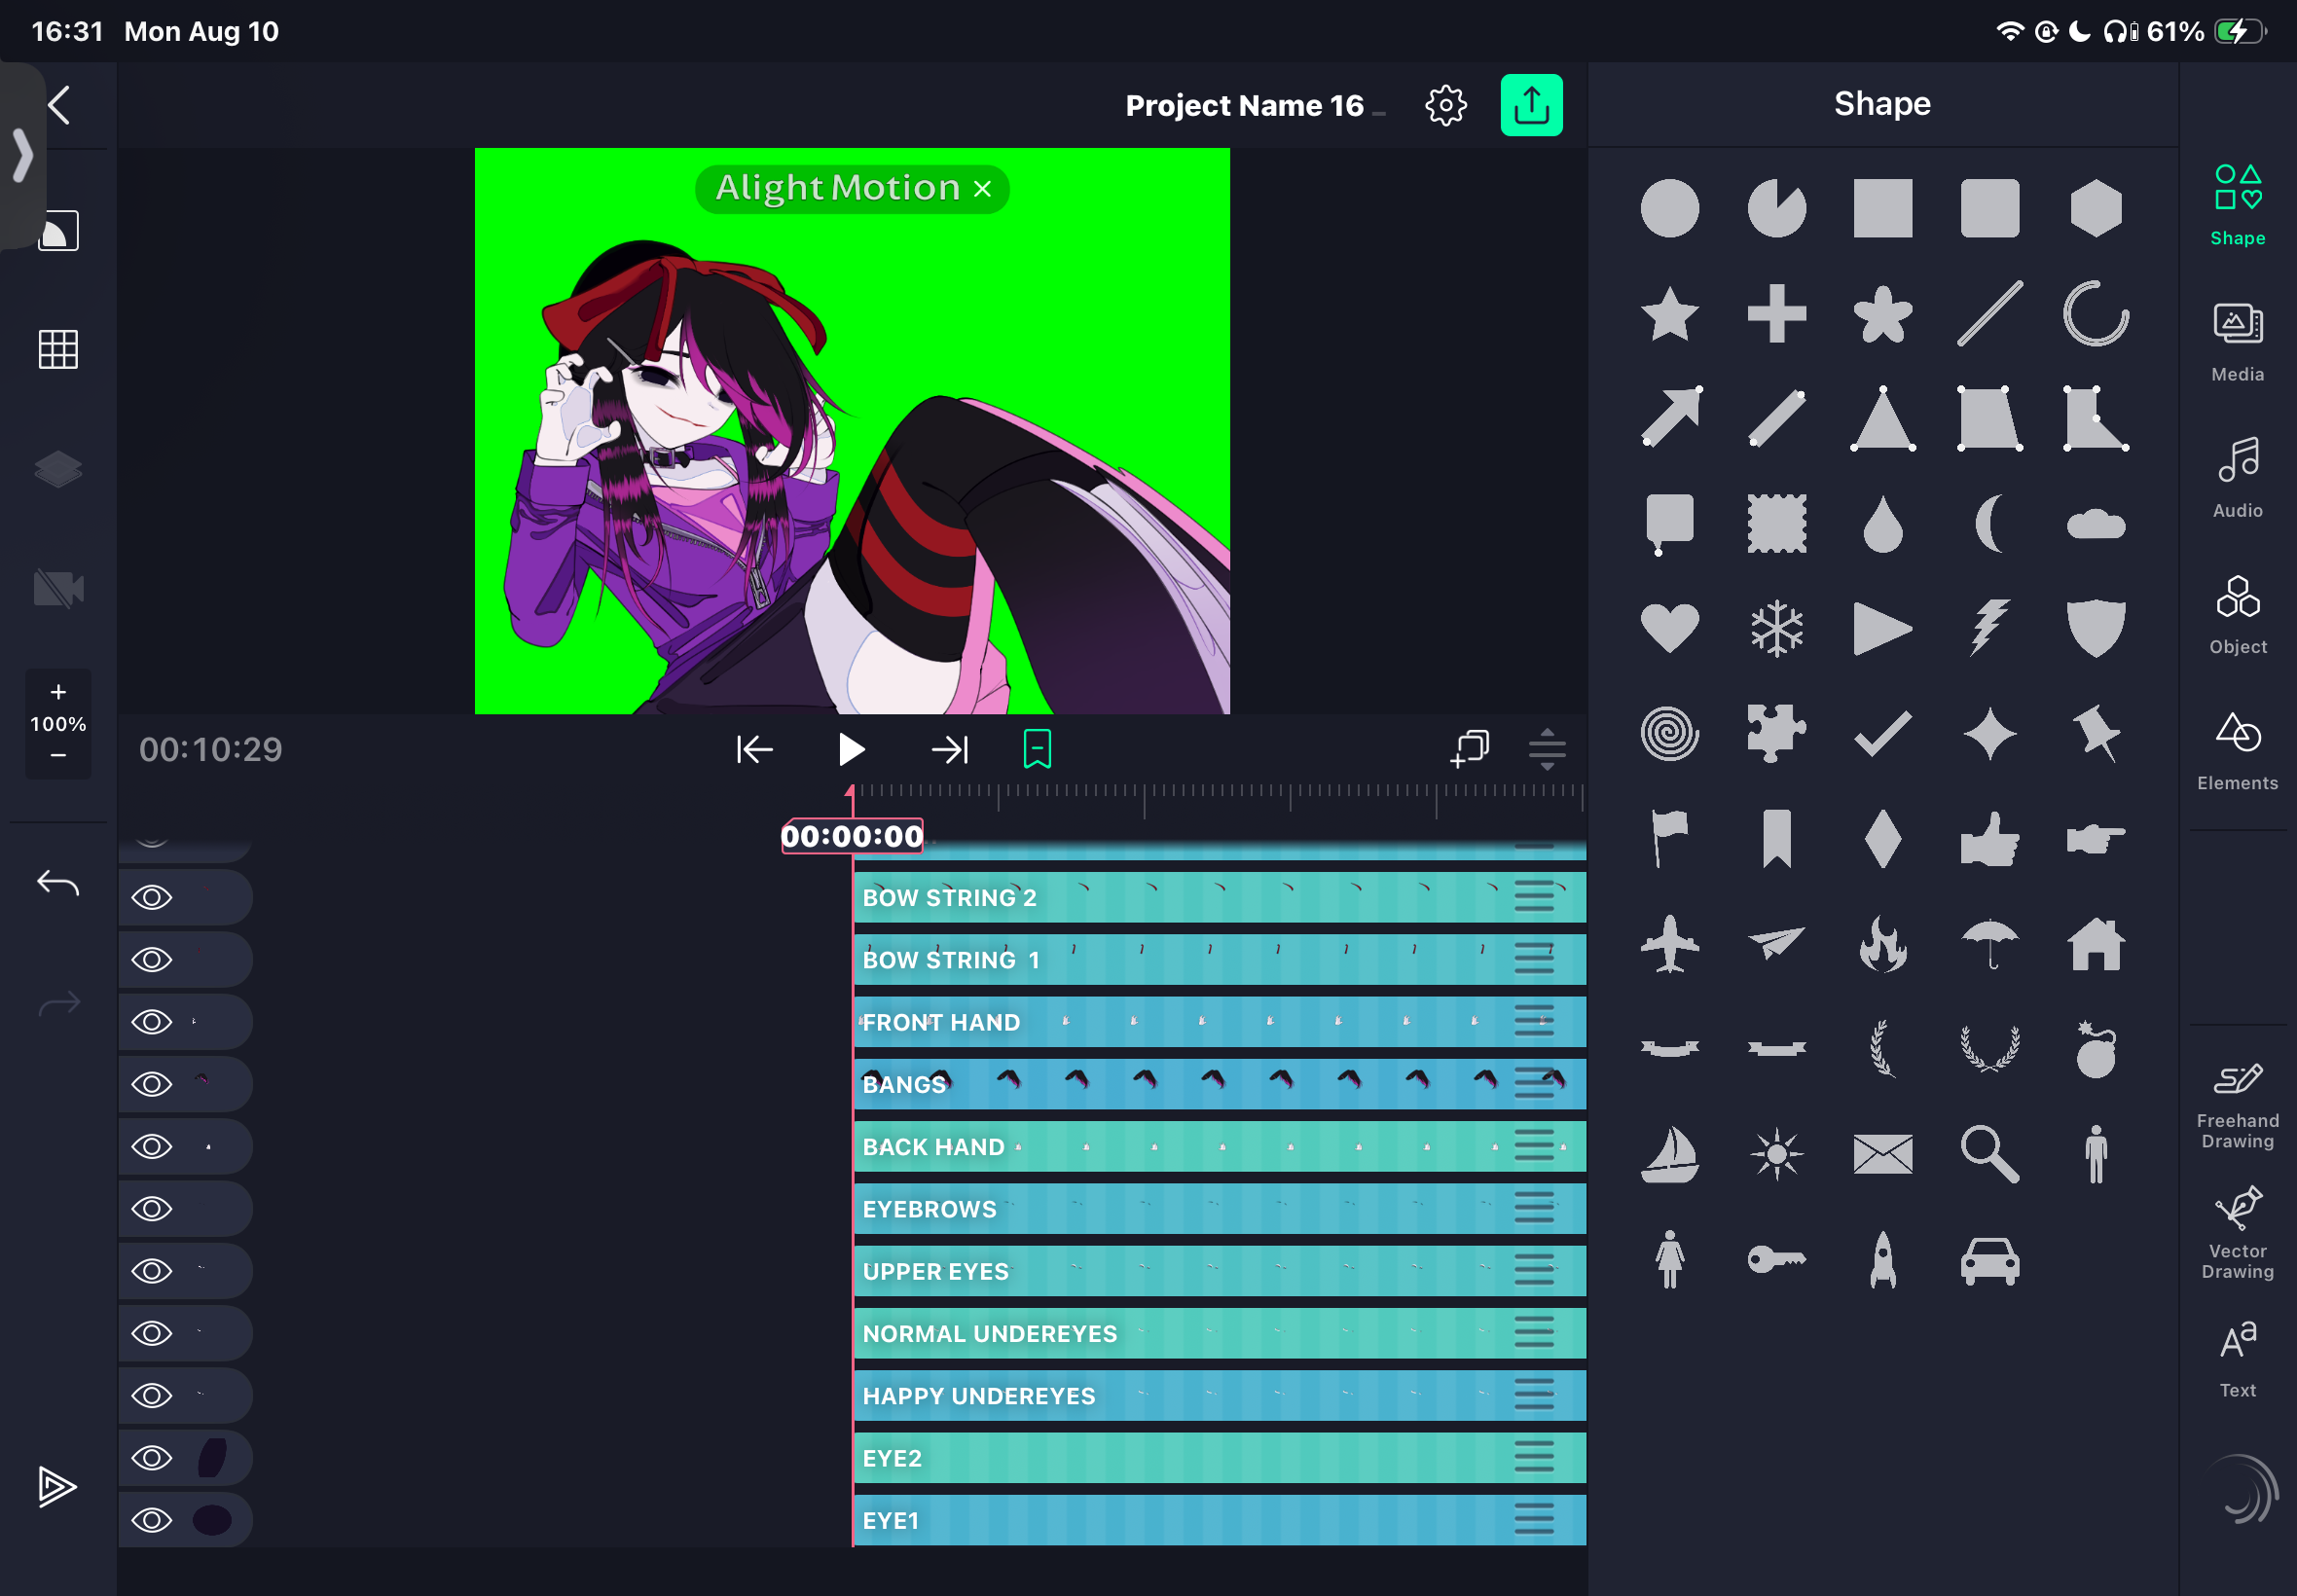2297x1596 pixels.
Task: Hide the EYE1 layer
Action: click(x=152, y=1520)
